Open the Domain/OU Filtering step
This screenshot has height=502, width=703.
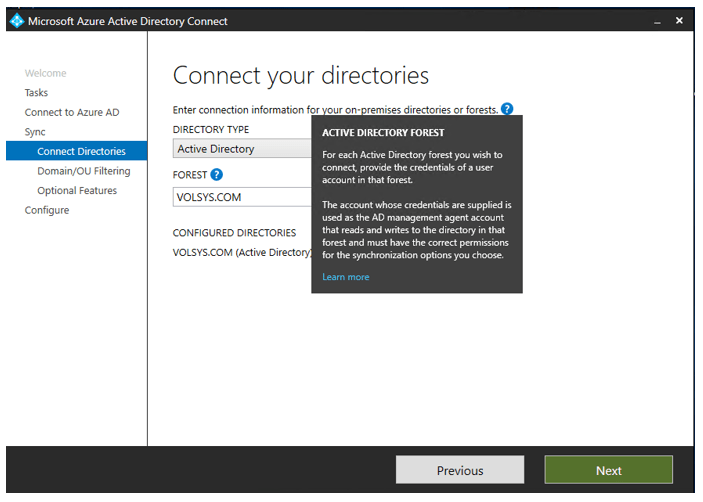click(83, 171)
